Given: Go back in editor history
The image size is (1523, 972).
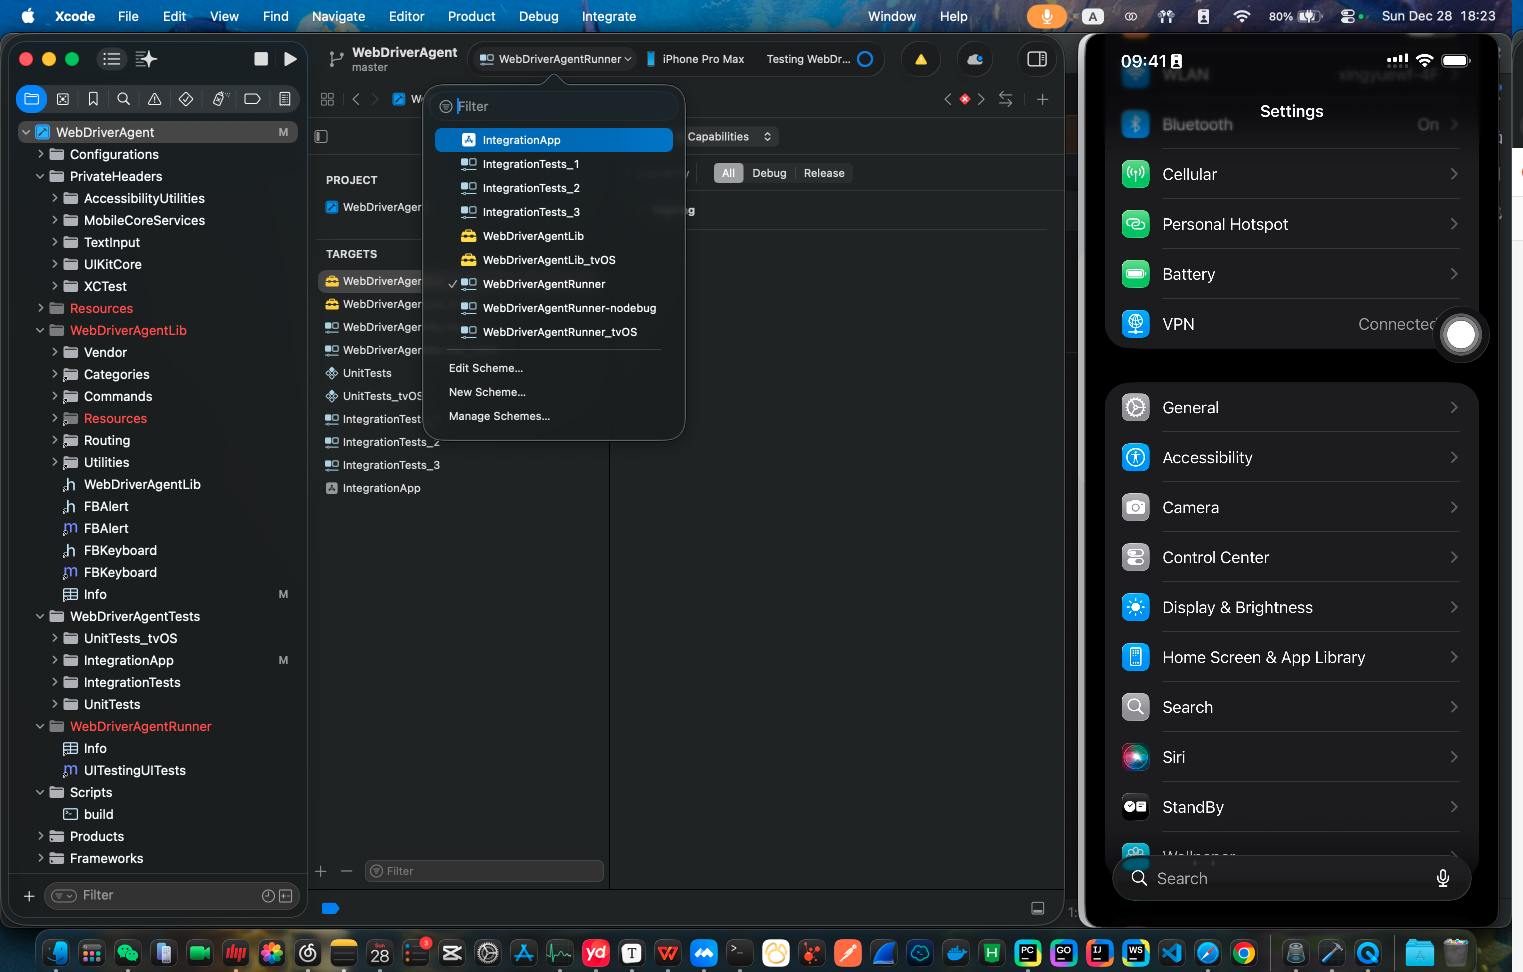Looking at the screenshot, I should click(356, 99).
